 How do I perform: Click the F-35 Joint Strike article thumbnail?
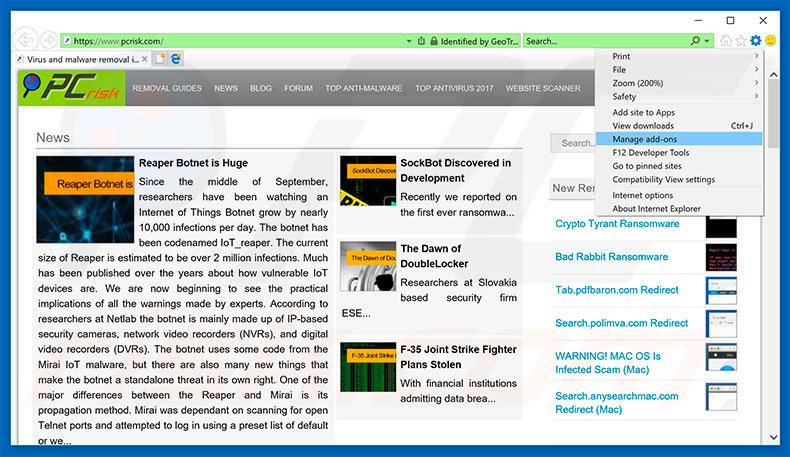click(368, 367)
